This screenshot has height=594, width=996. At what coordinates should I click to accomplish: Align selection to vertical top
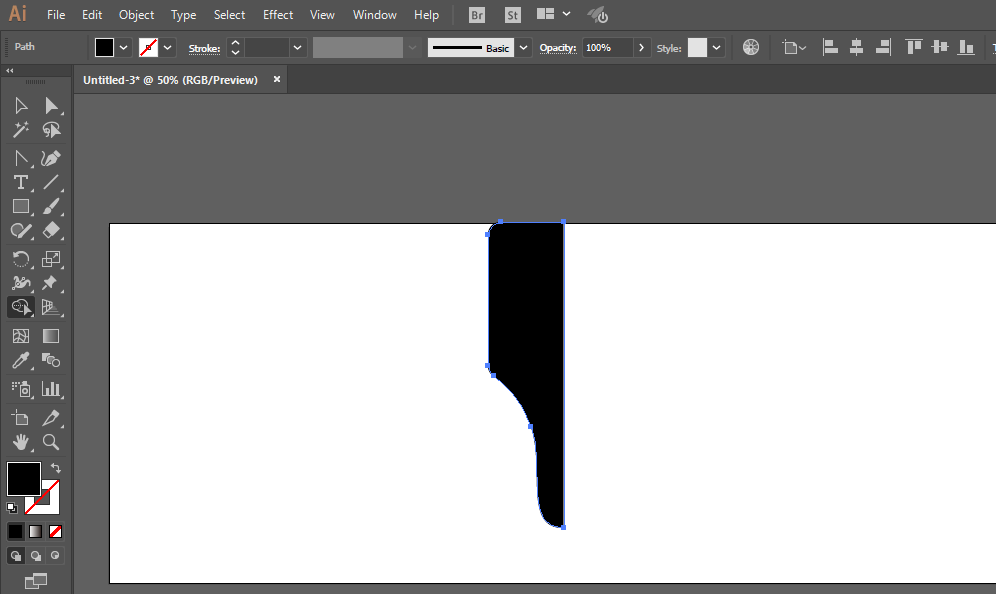point(913,47)
